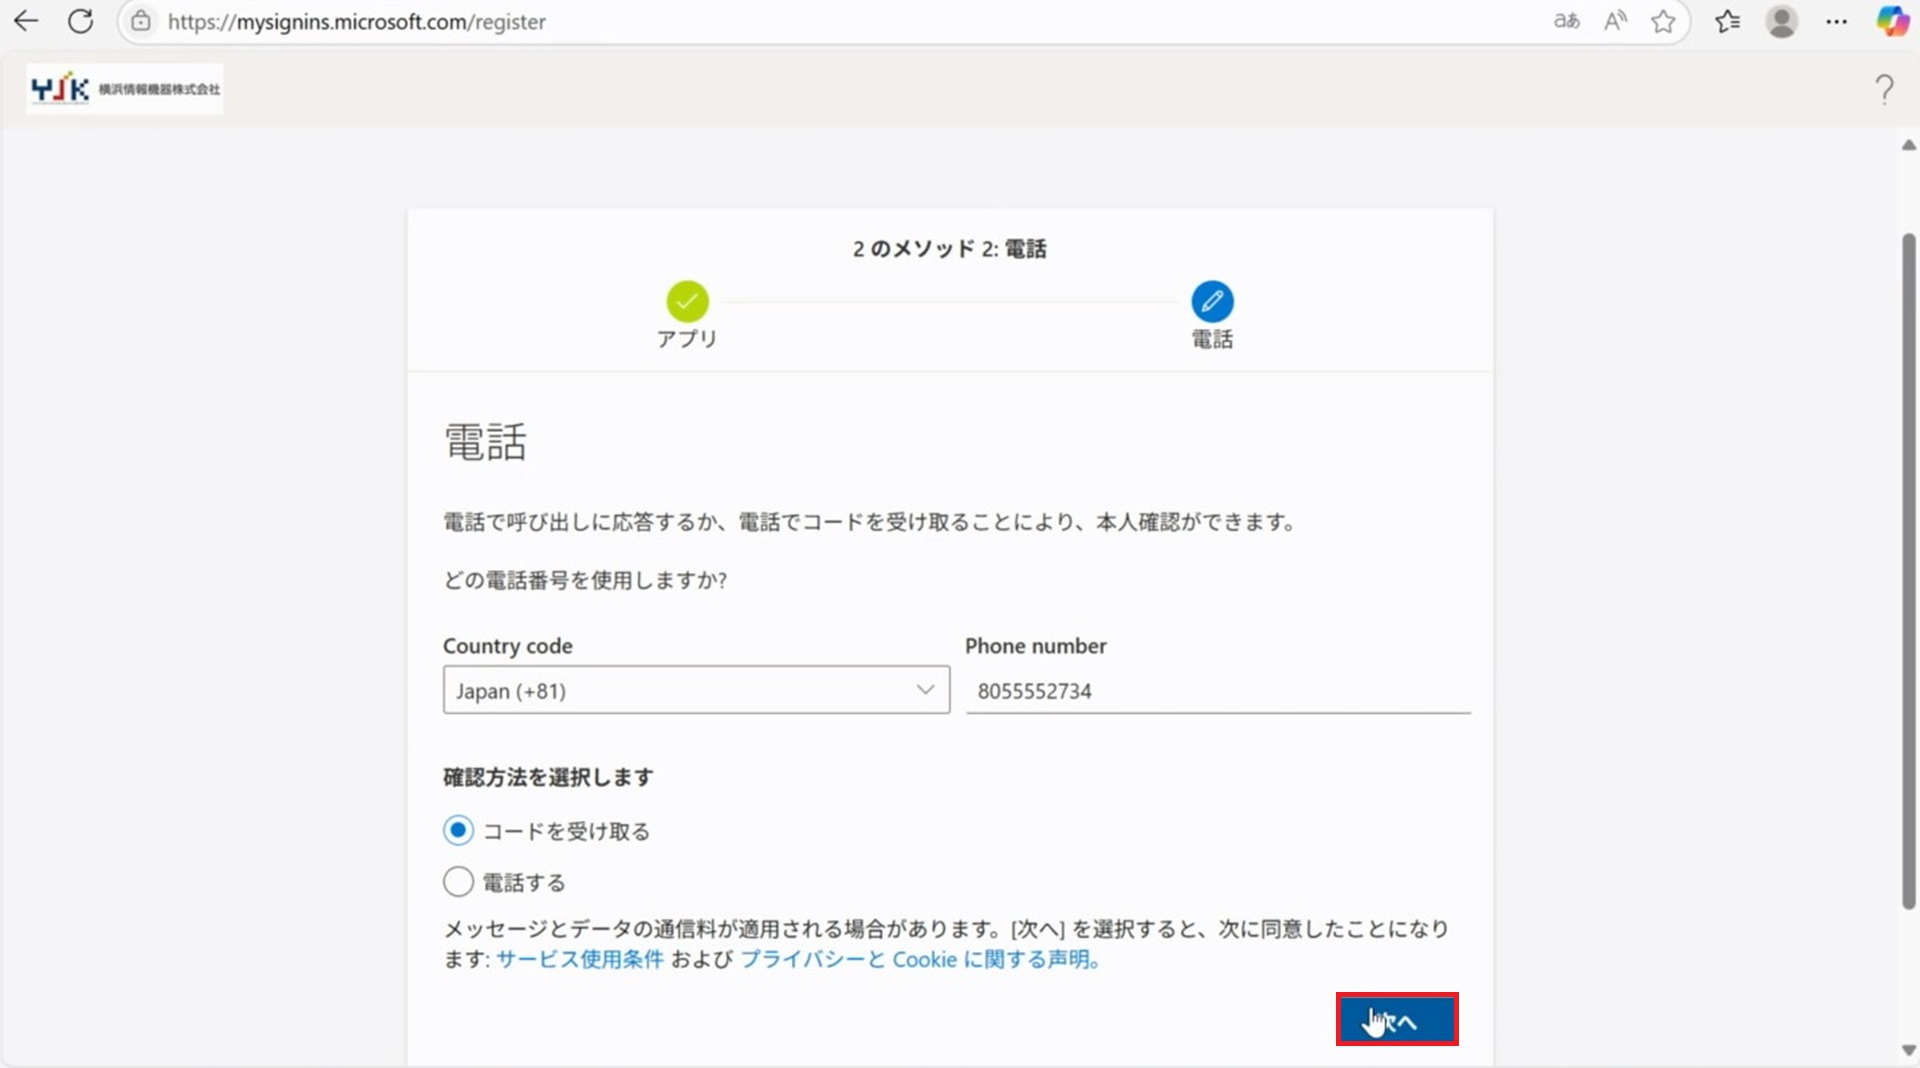This screenshot has width=1920, height=1068.
Task: Add page to favorites star
Action: tap(1663, 21)
